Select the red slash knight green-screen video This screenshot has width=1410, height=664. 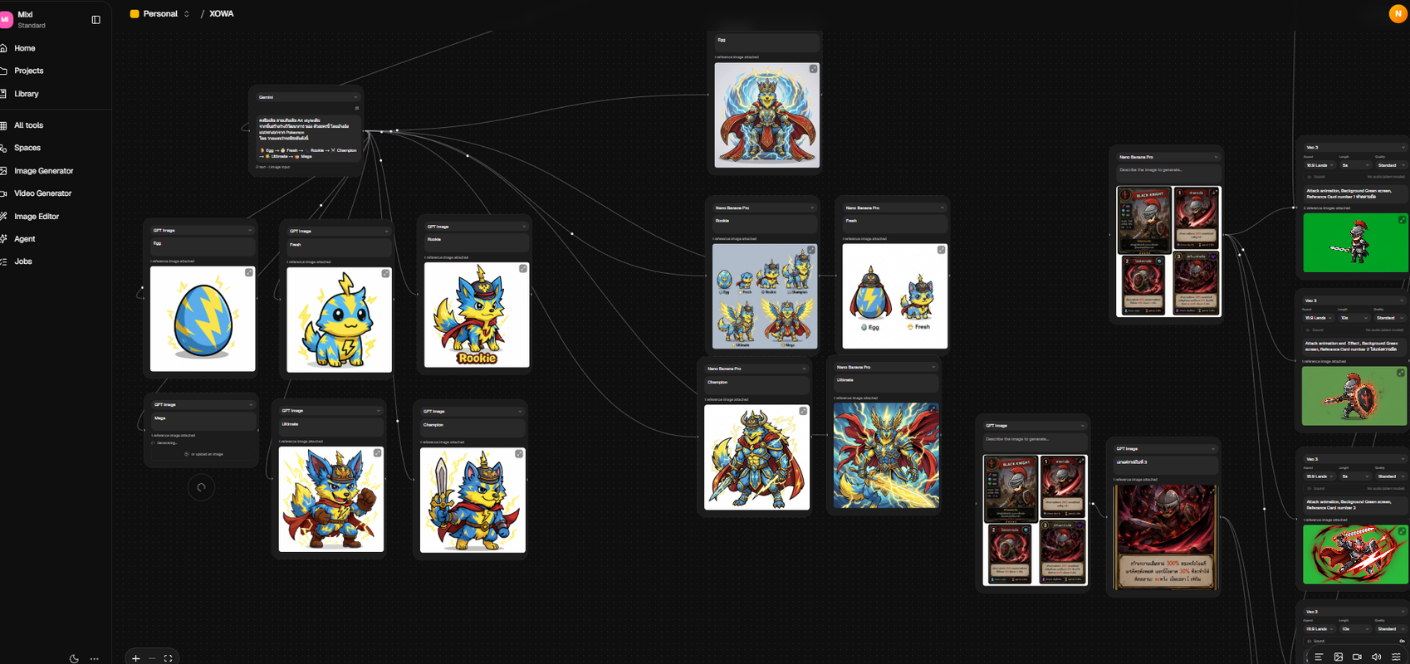point(1355,554)
